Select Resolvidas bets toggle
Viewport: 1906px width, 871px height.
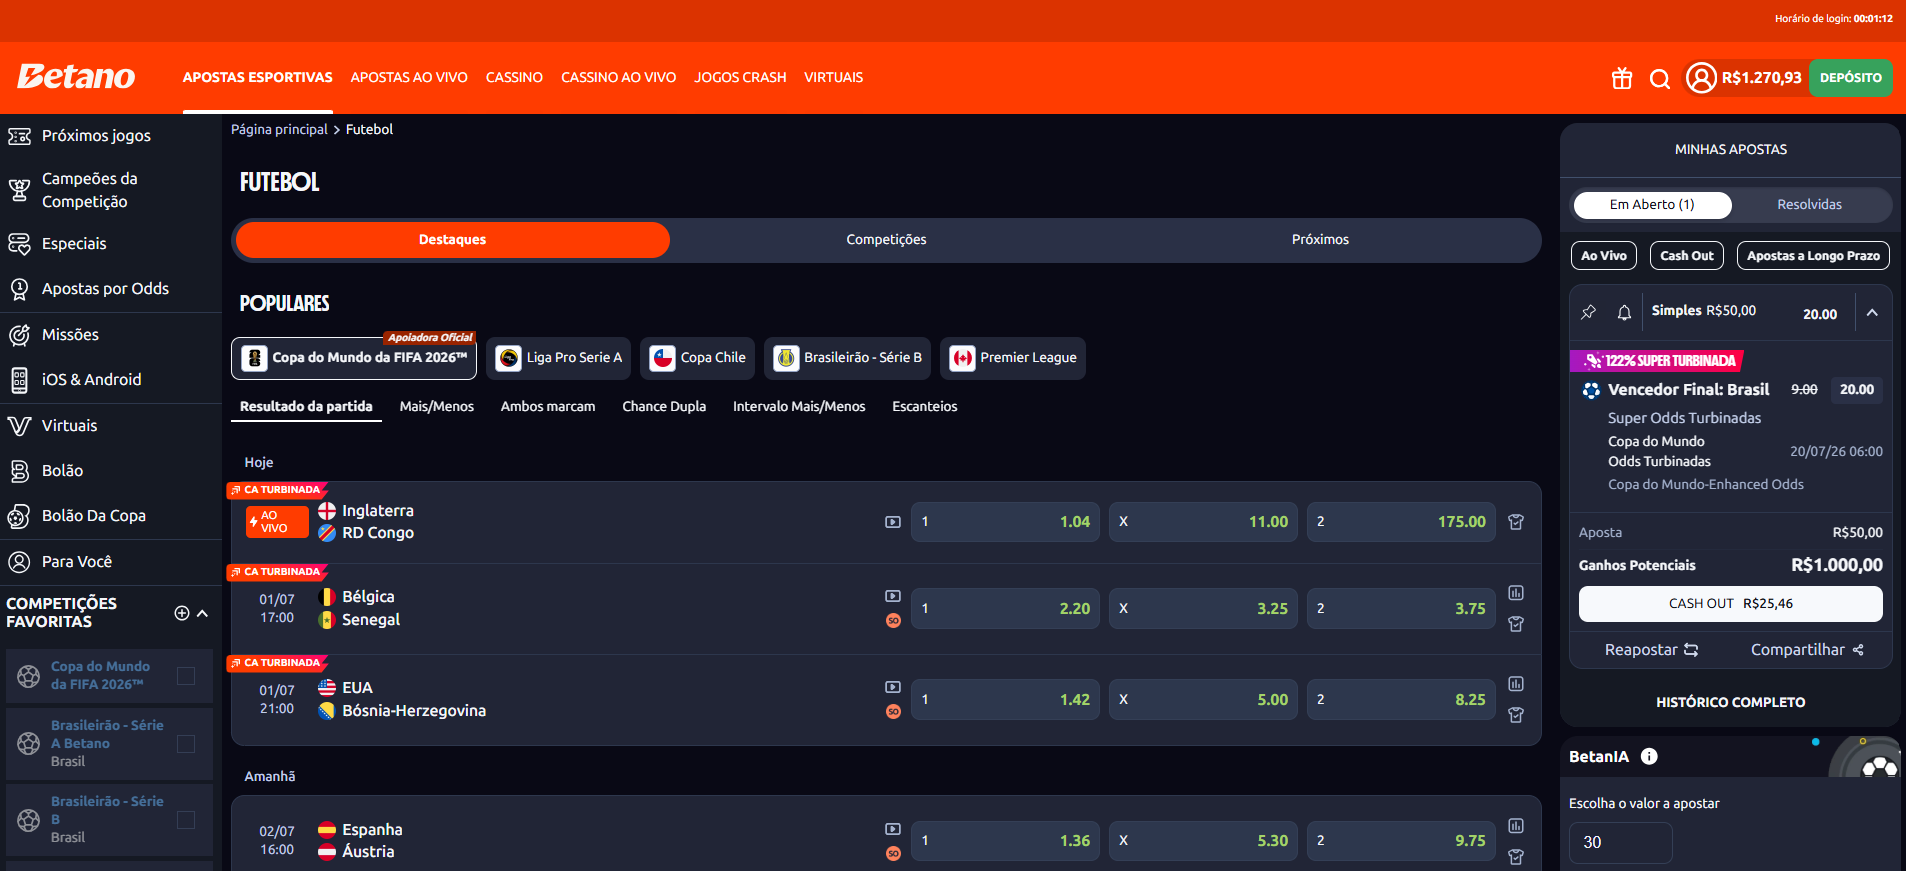click(x=1809, y=205)
